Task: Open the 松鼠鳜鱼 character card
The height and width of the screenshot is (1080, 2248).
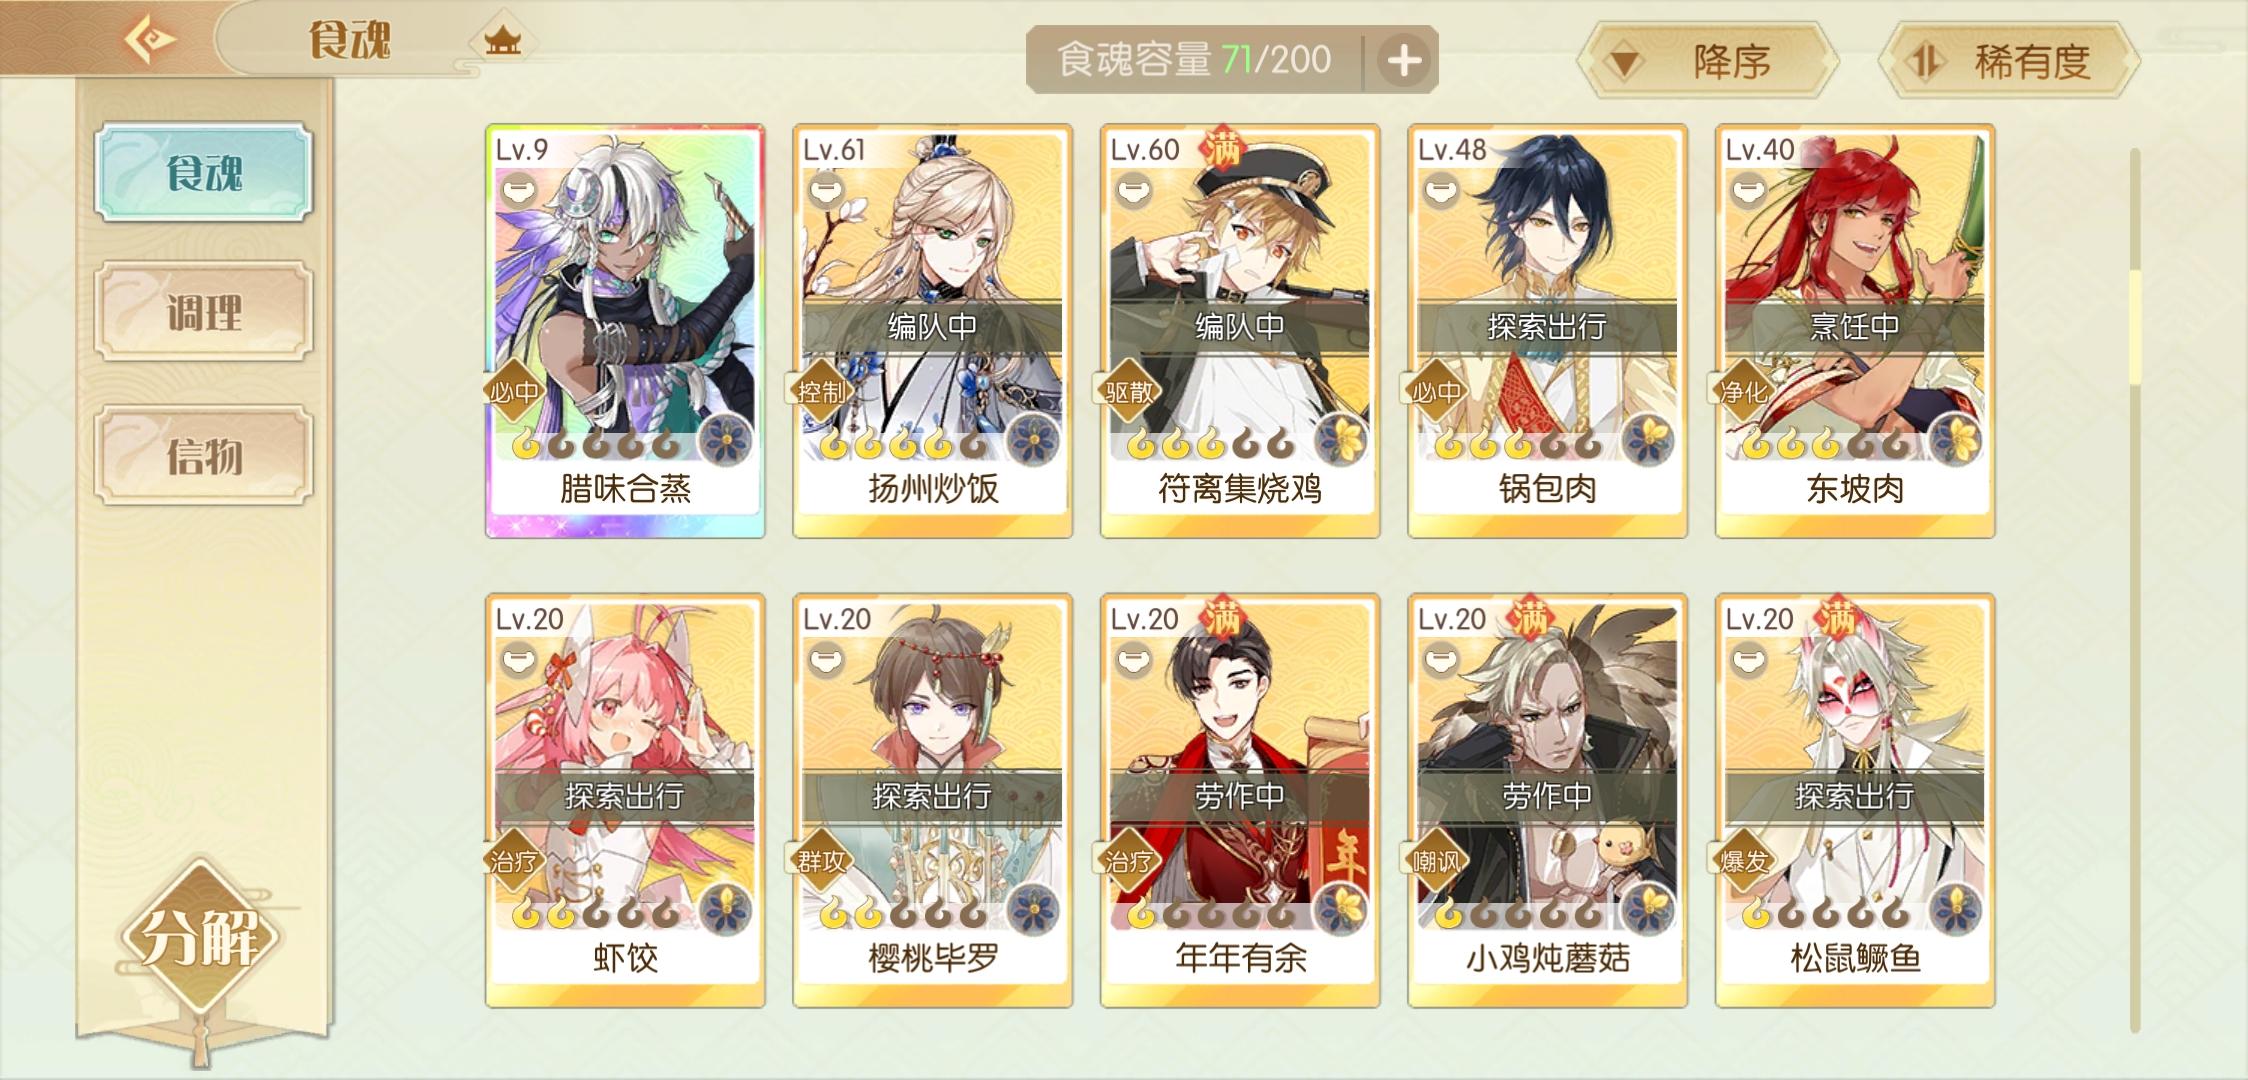Action: coord(1855,800)
